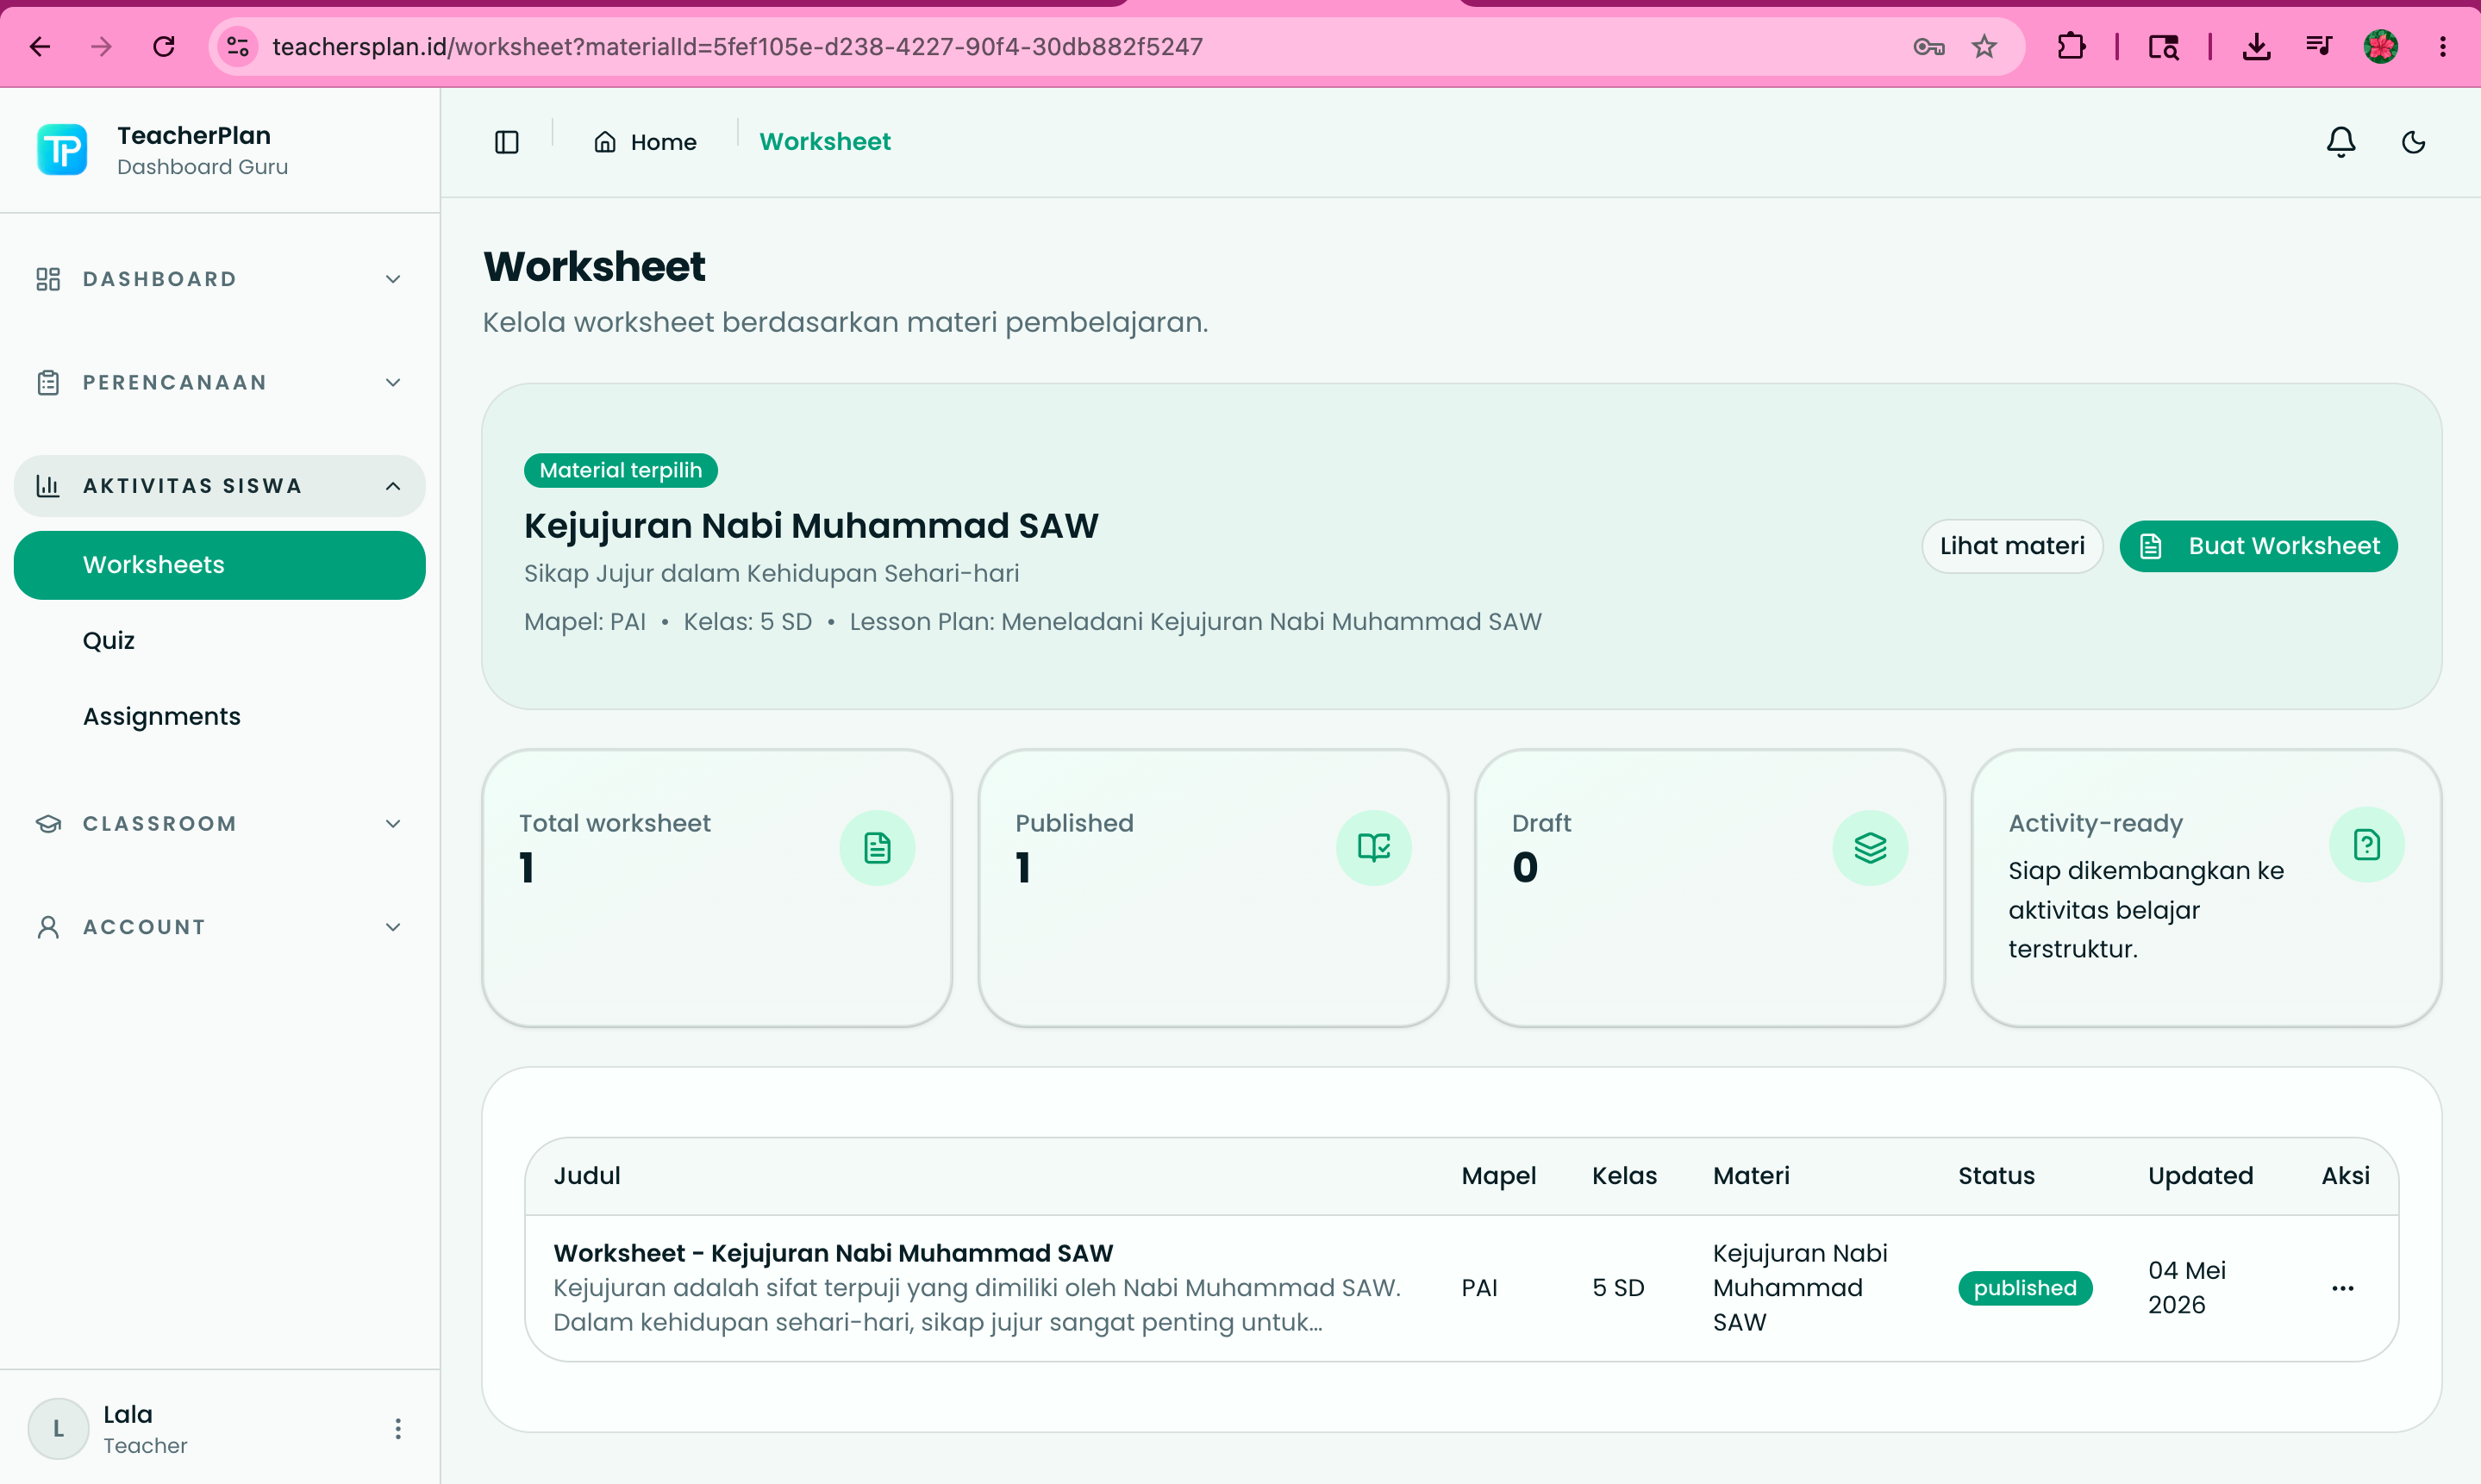Click the Activity-ready question file icon

click(2367, 845)
